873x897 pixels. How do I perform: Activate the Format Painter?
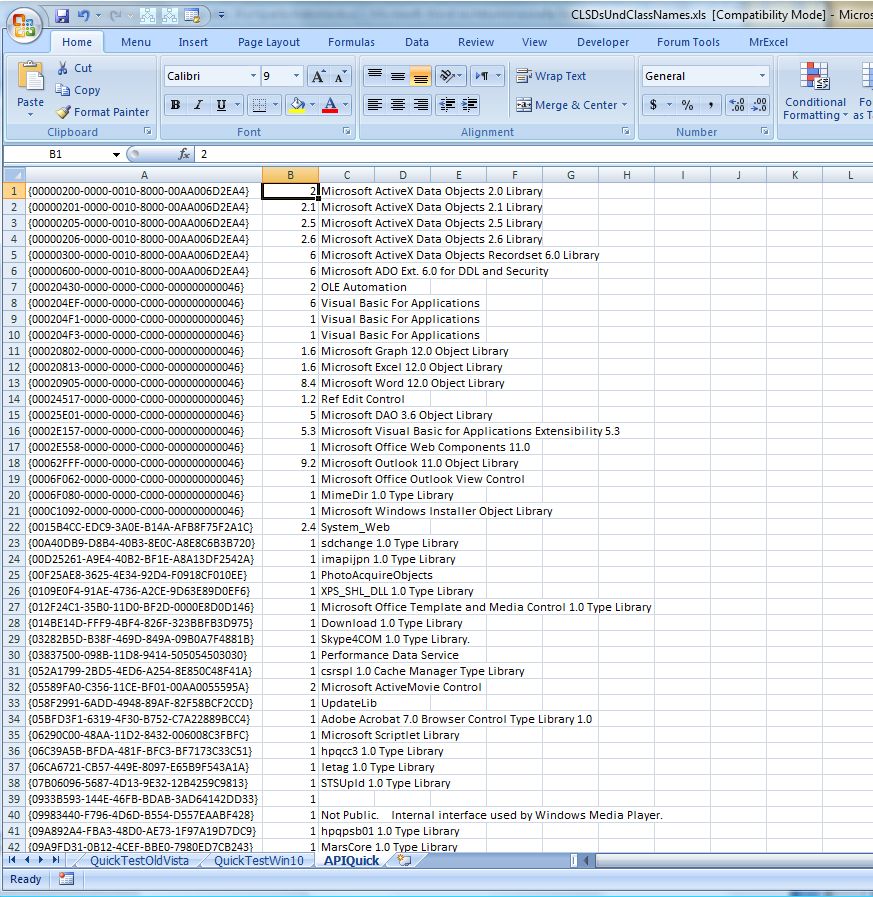pos(102,112)
